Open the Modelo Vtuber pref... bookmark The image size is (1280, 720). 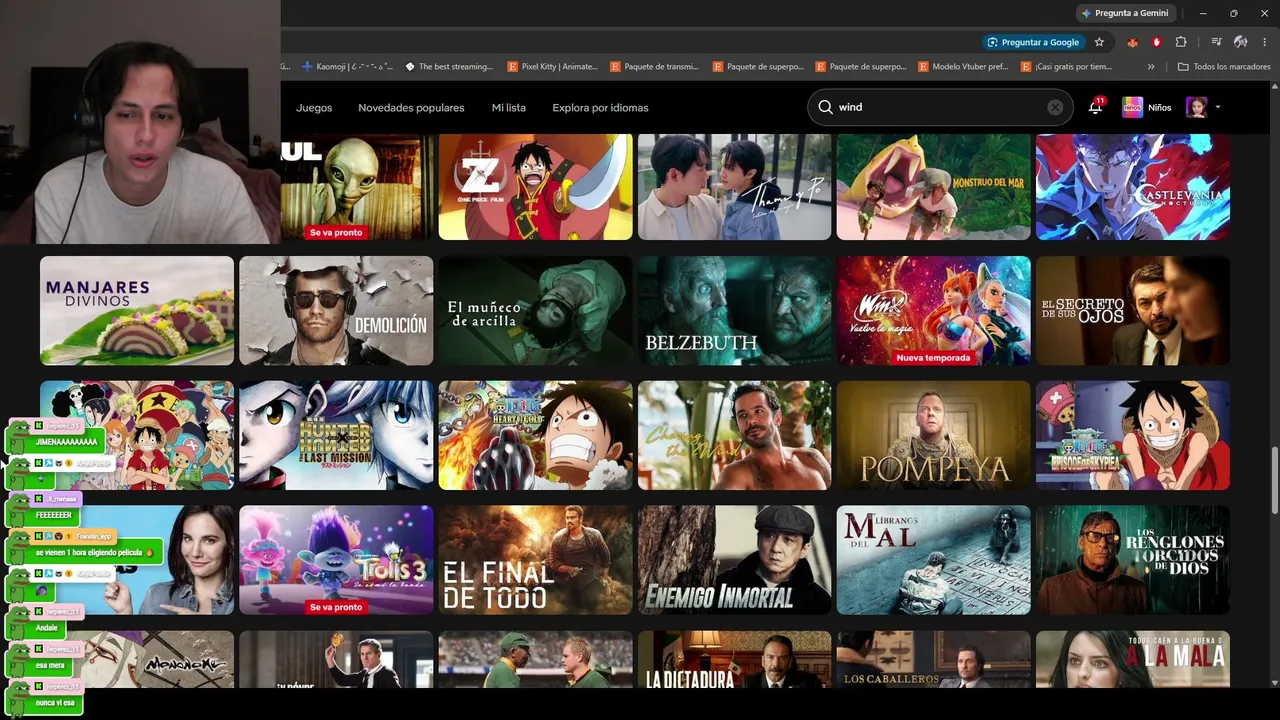pyautogui.click(x=962, y=67)
